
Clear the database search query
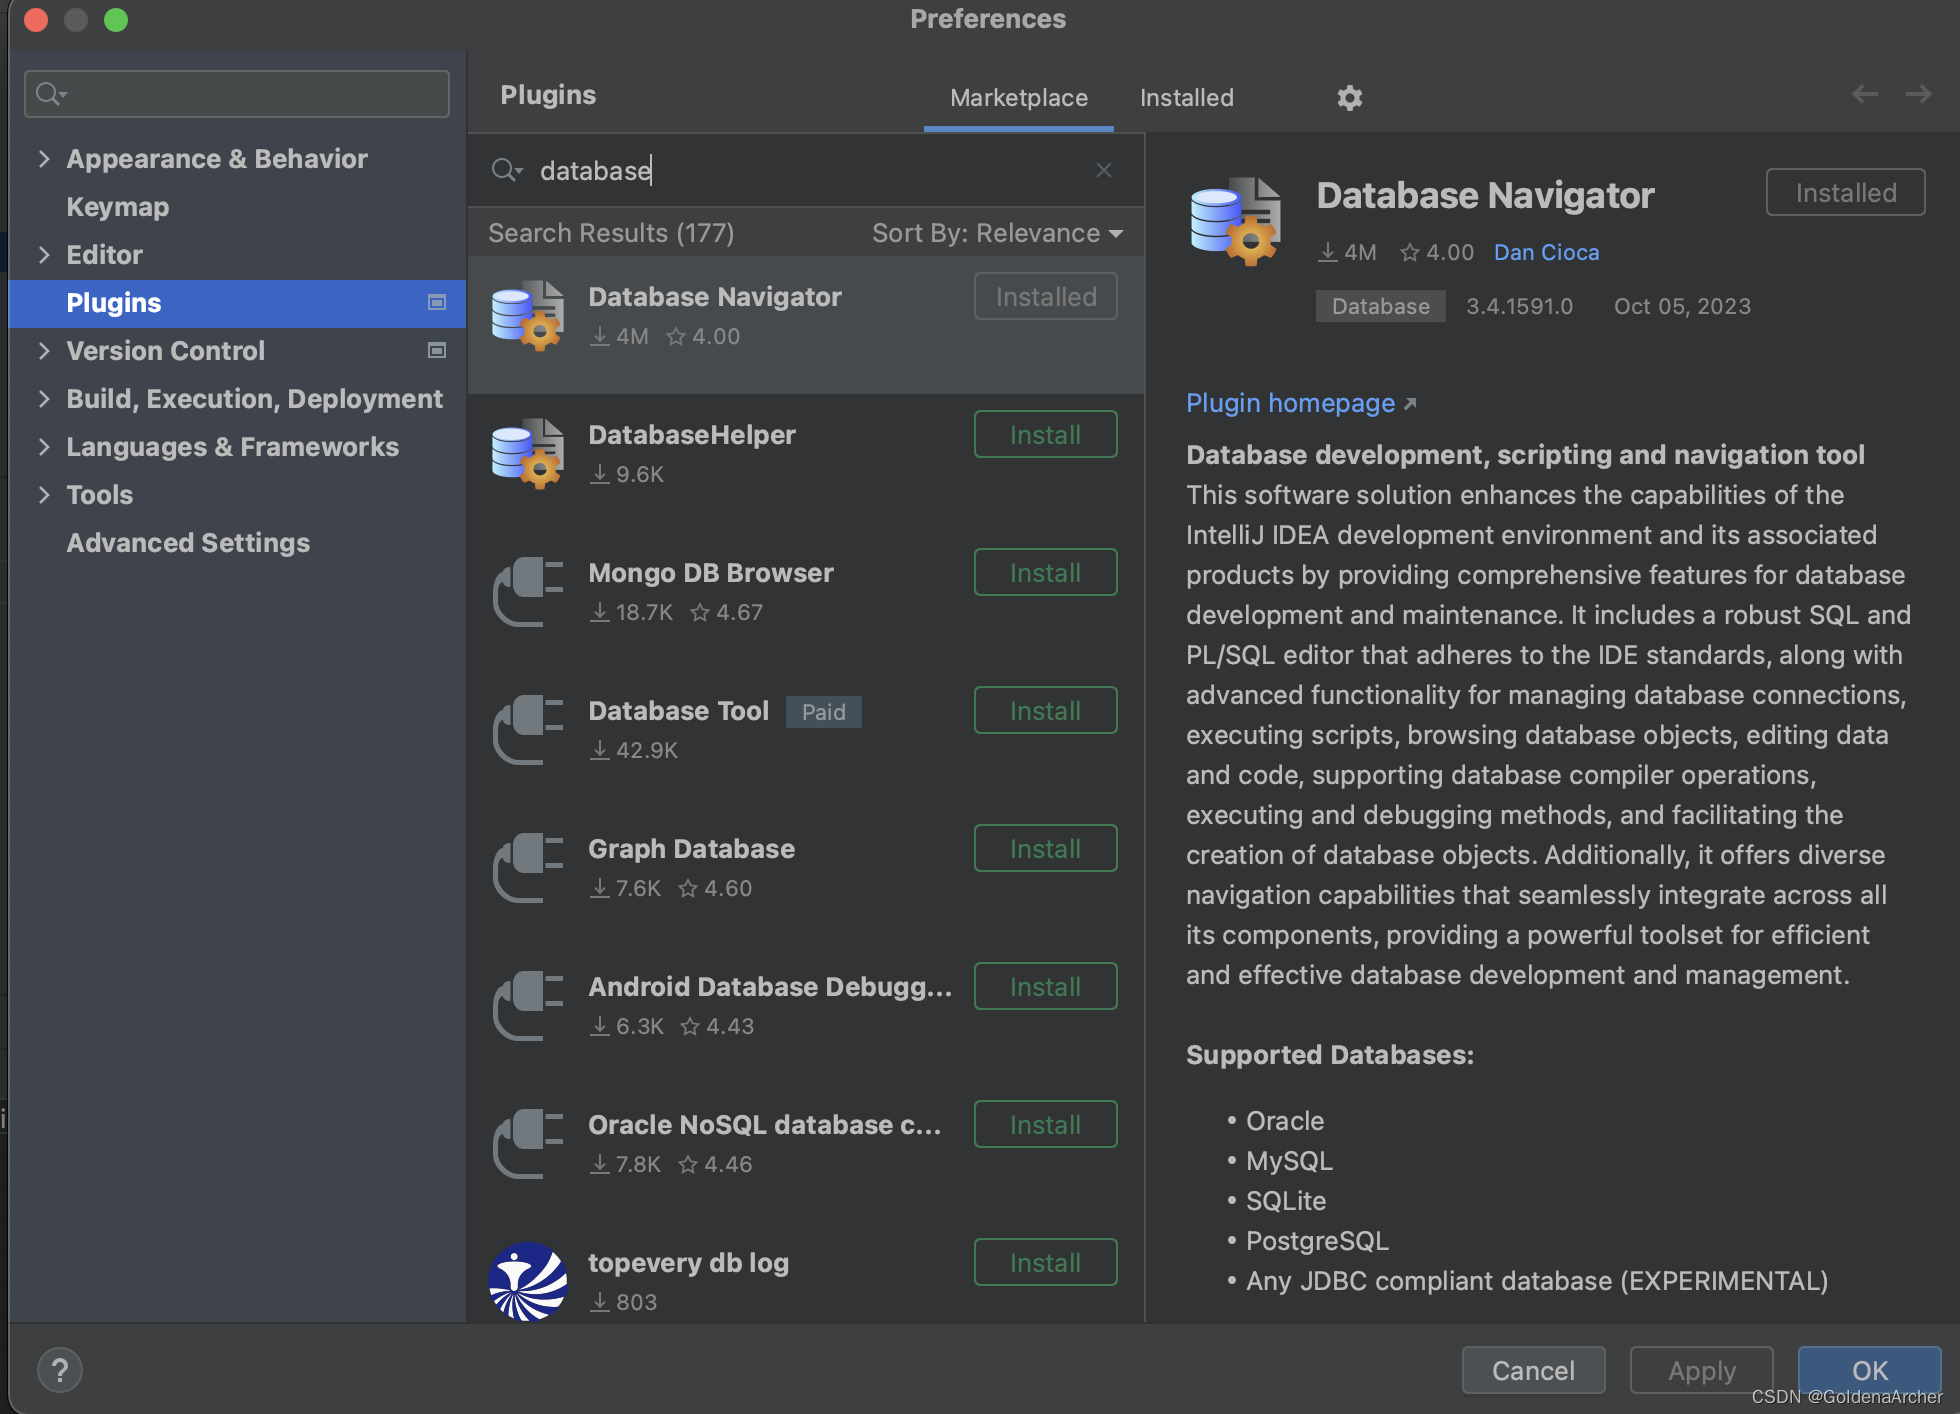click(x=1103, y=170)
